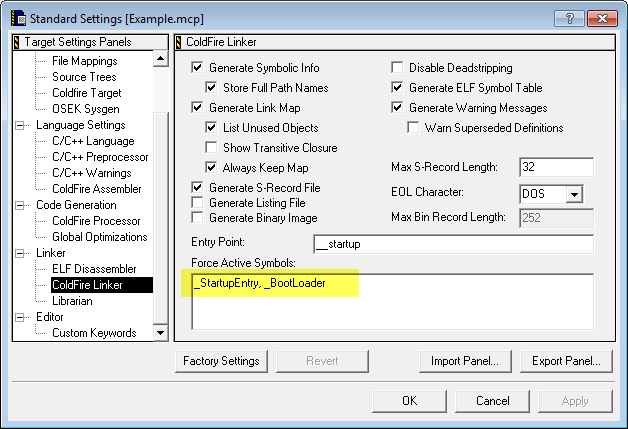Confirm settings with OK button
628x429 pixels.
pos(409,401)
